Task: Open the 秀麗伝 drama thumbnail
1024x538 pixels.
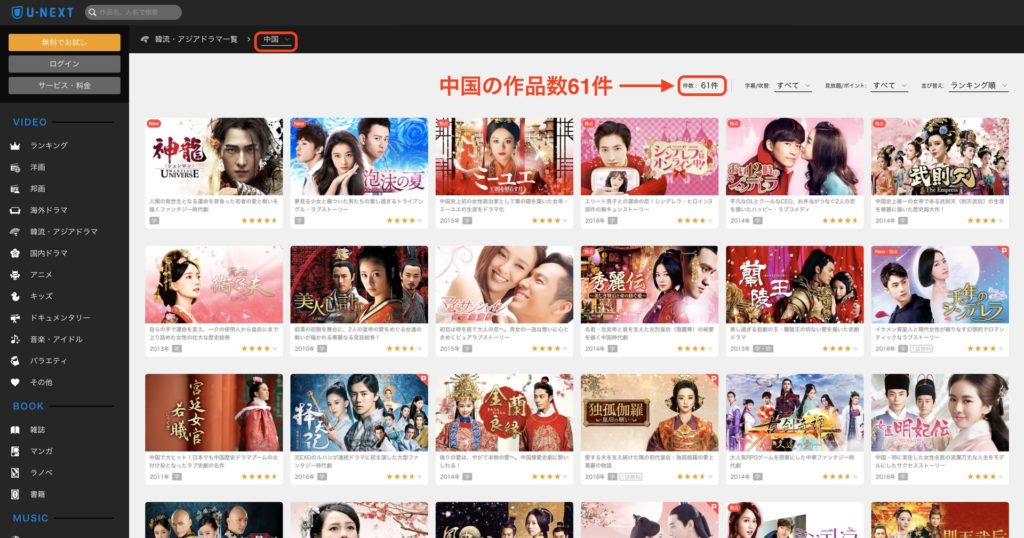Action: (650, 285)
